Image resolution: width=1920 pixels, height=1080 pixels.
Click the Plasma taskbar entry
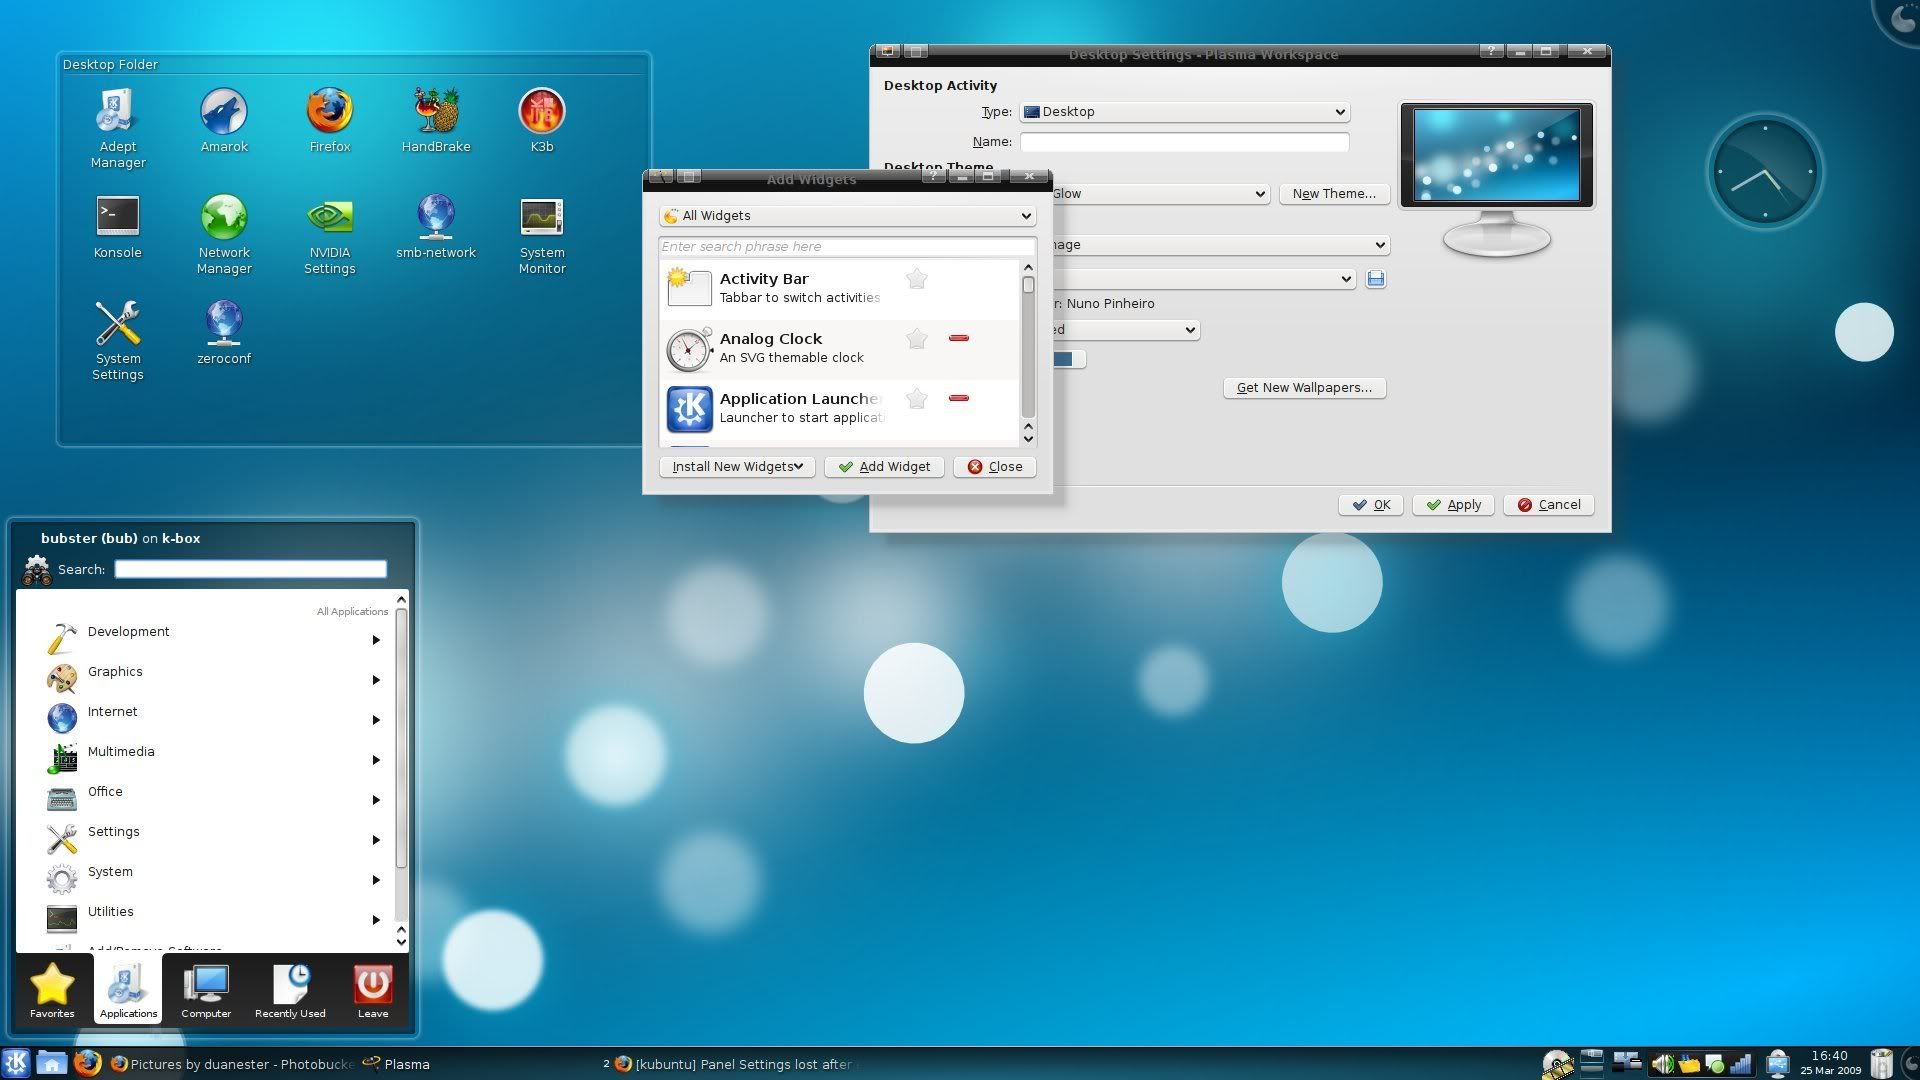[x=396, y=1064]
